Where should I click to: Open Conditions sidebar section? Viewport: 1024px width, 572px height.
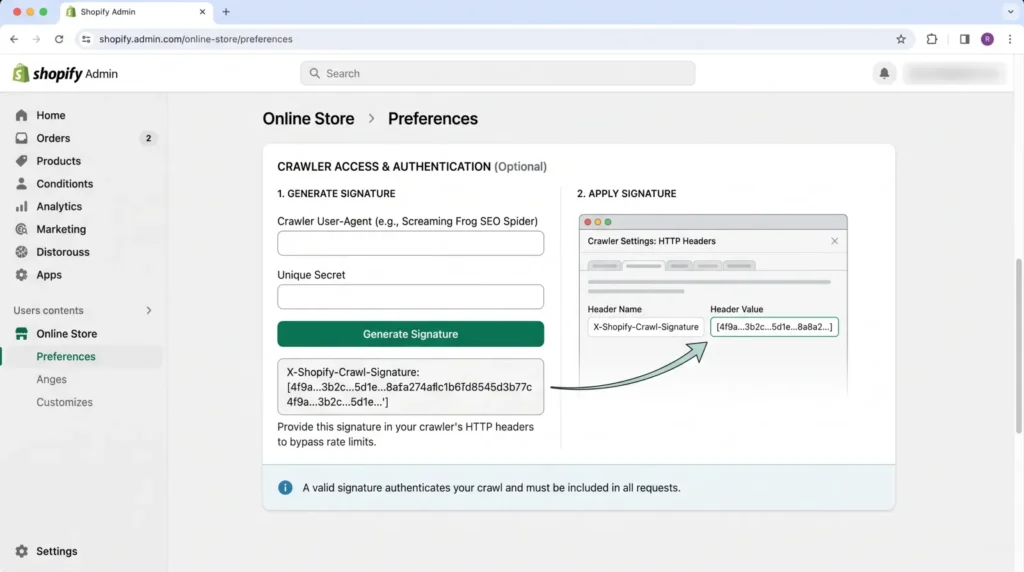(x=64, y=183)
